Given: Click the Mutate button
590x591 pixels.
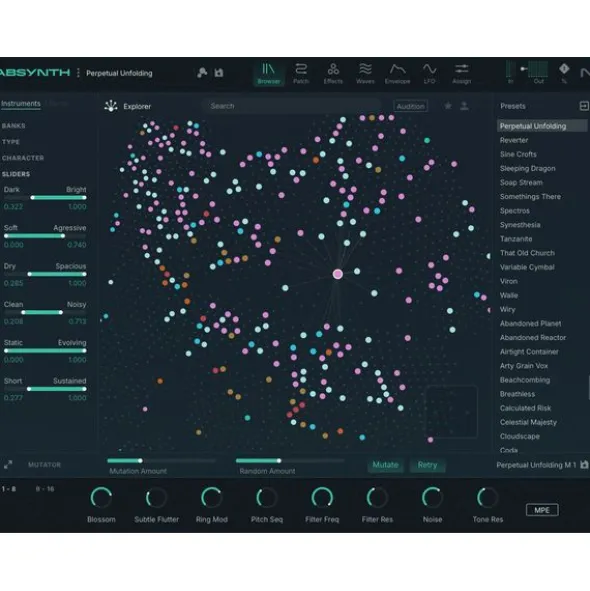Looking at the screenshot, I should 385,465.
